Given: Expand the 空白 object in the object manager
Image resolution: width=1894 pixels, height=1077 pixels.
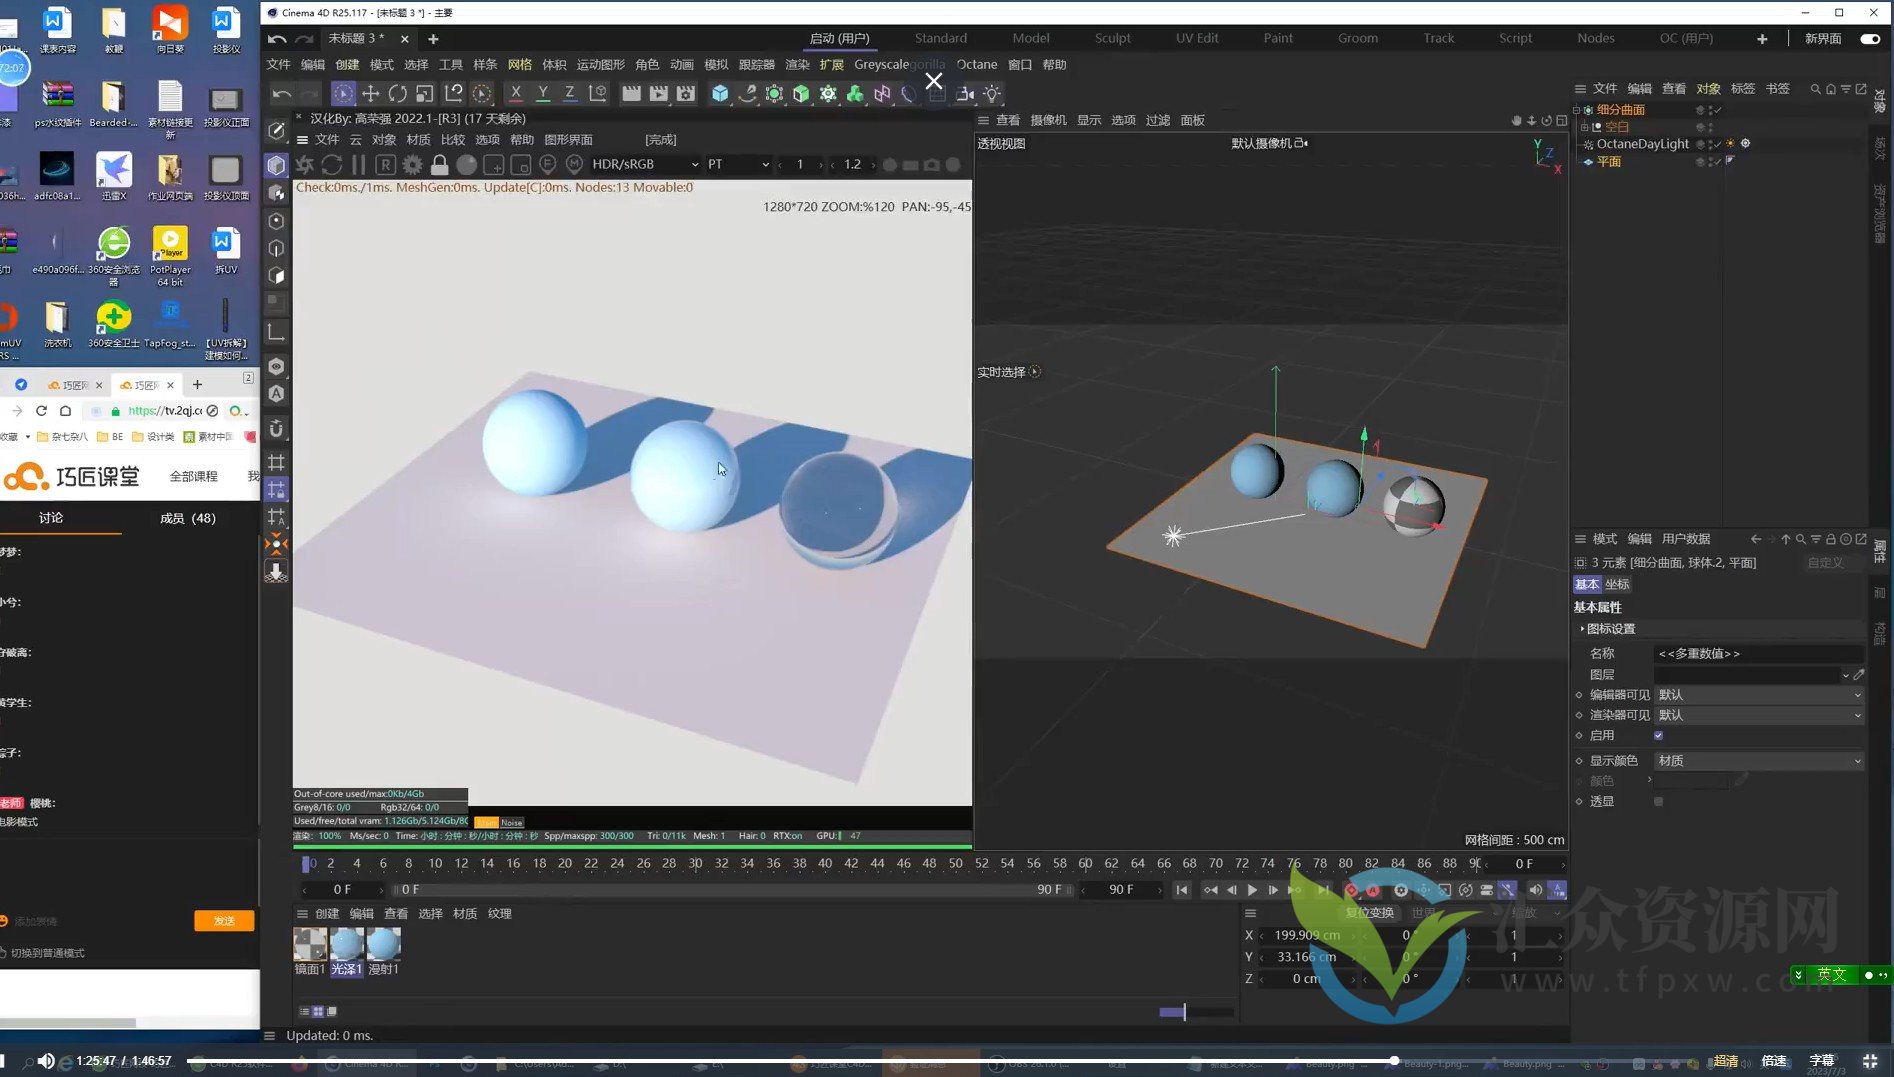Looking at the screenshot, I should [1585, 127].
